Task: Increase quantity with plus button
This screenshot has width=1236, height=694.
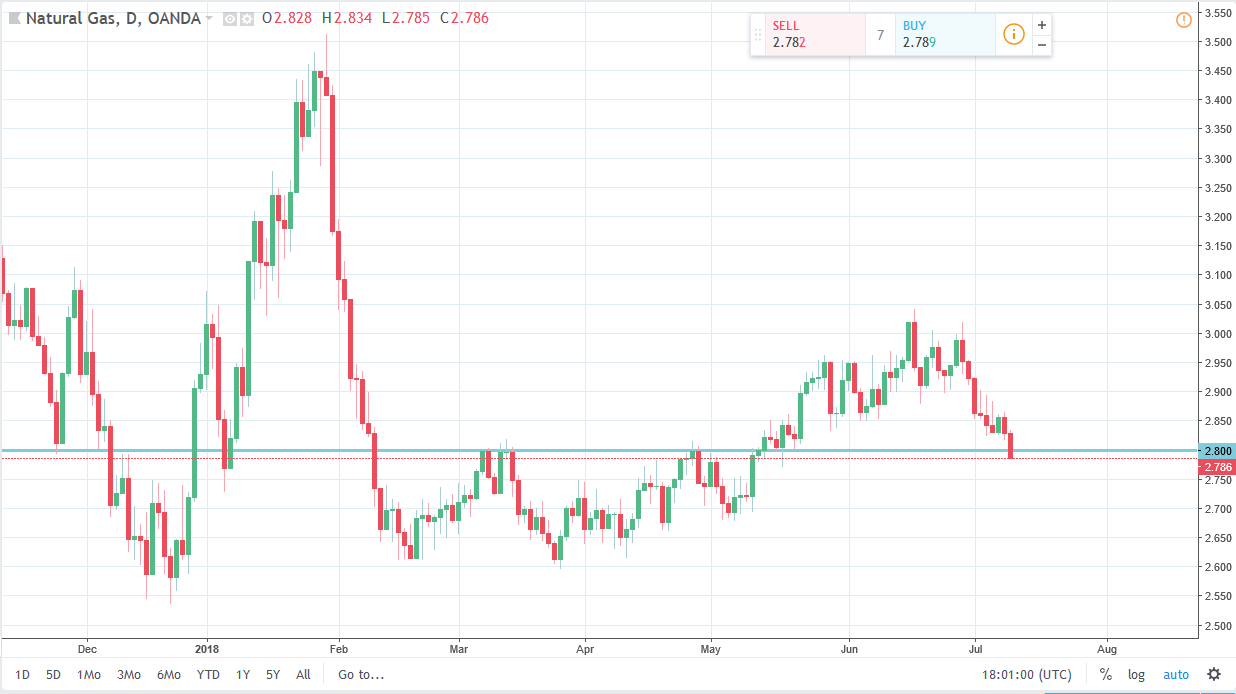Action: pos(1041,25)
